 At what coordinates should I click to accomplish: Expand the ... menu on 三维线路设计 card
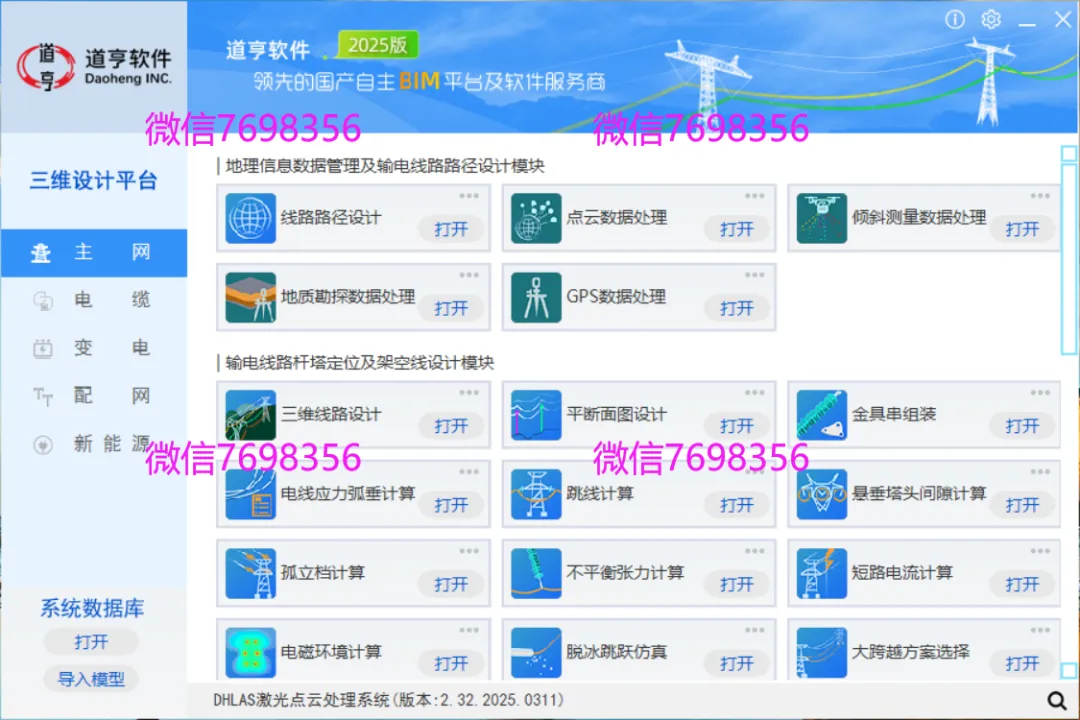[x=469, y=393]
